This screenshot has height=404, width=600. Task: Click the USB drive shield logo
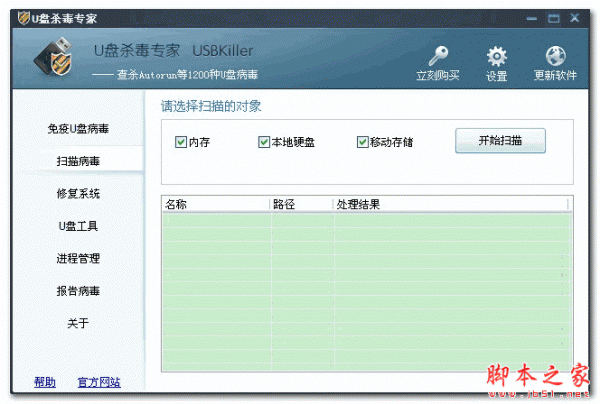54,56
